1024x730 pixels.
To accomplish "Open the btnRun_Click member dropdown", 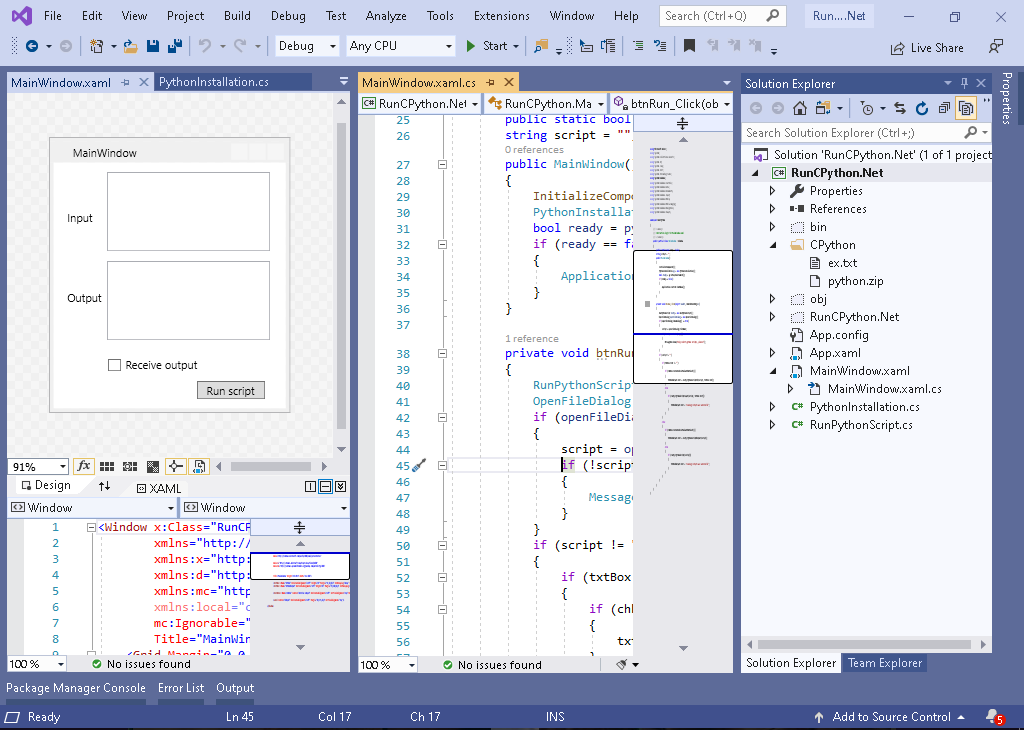I will click(671, 103).
